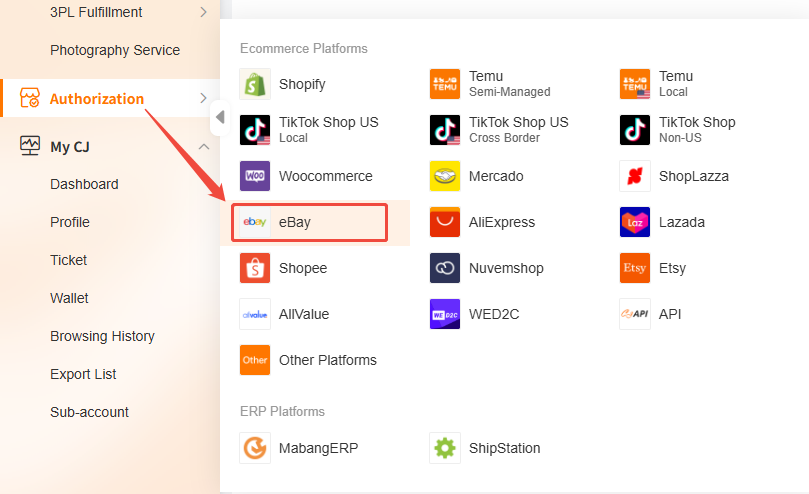Screen dimensions: 809x494
Task: Click the Lazada heart logo icon
Action: pyautogui.click(x=635, y=222)
